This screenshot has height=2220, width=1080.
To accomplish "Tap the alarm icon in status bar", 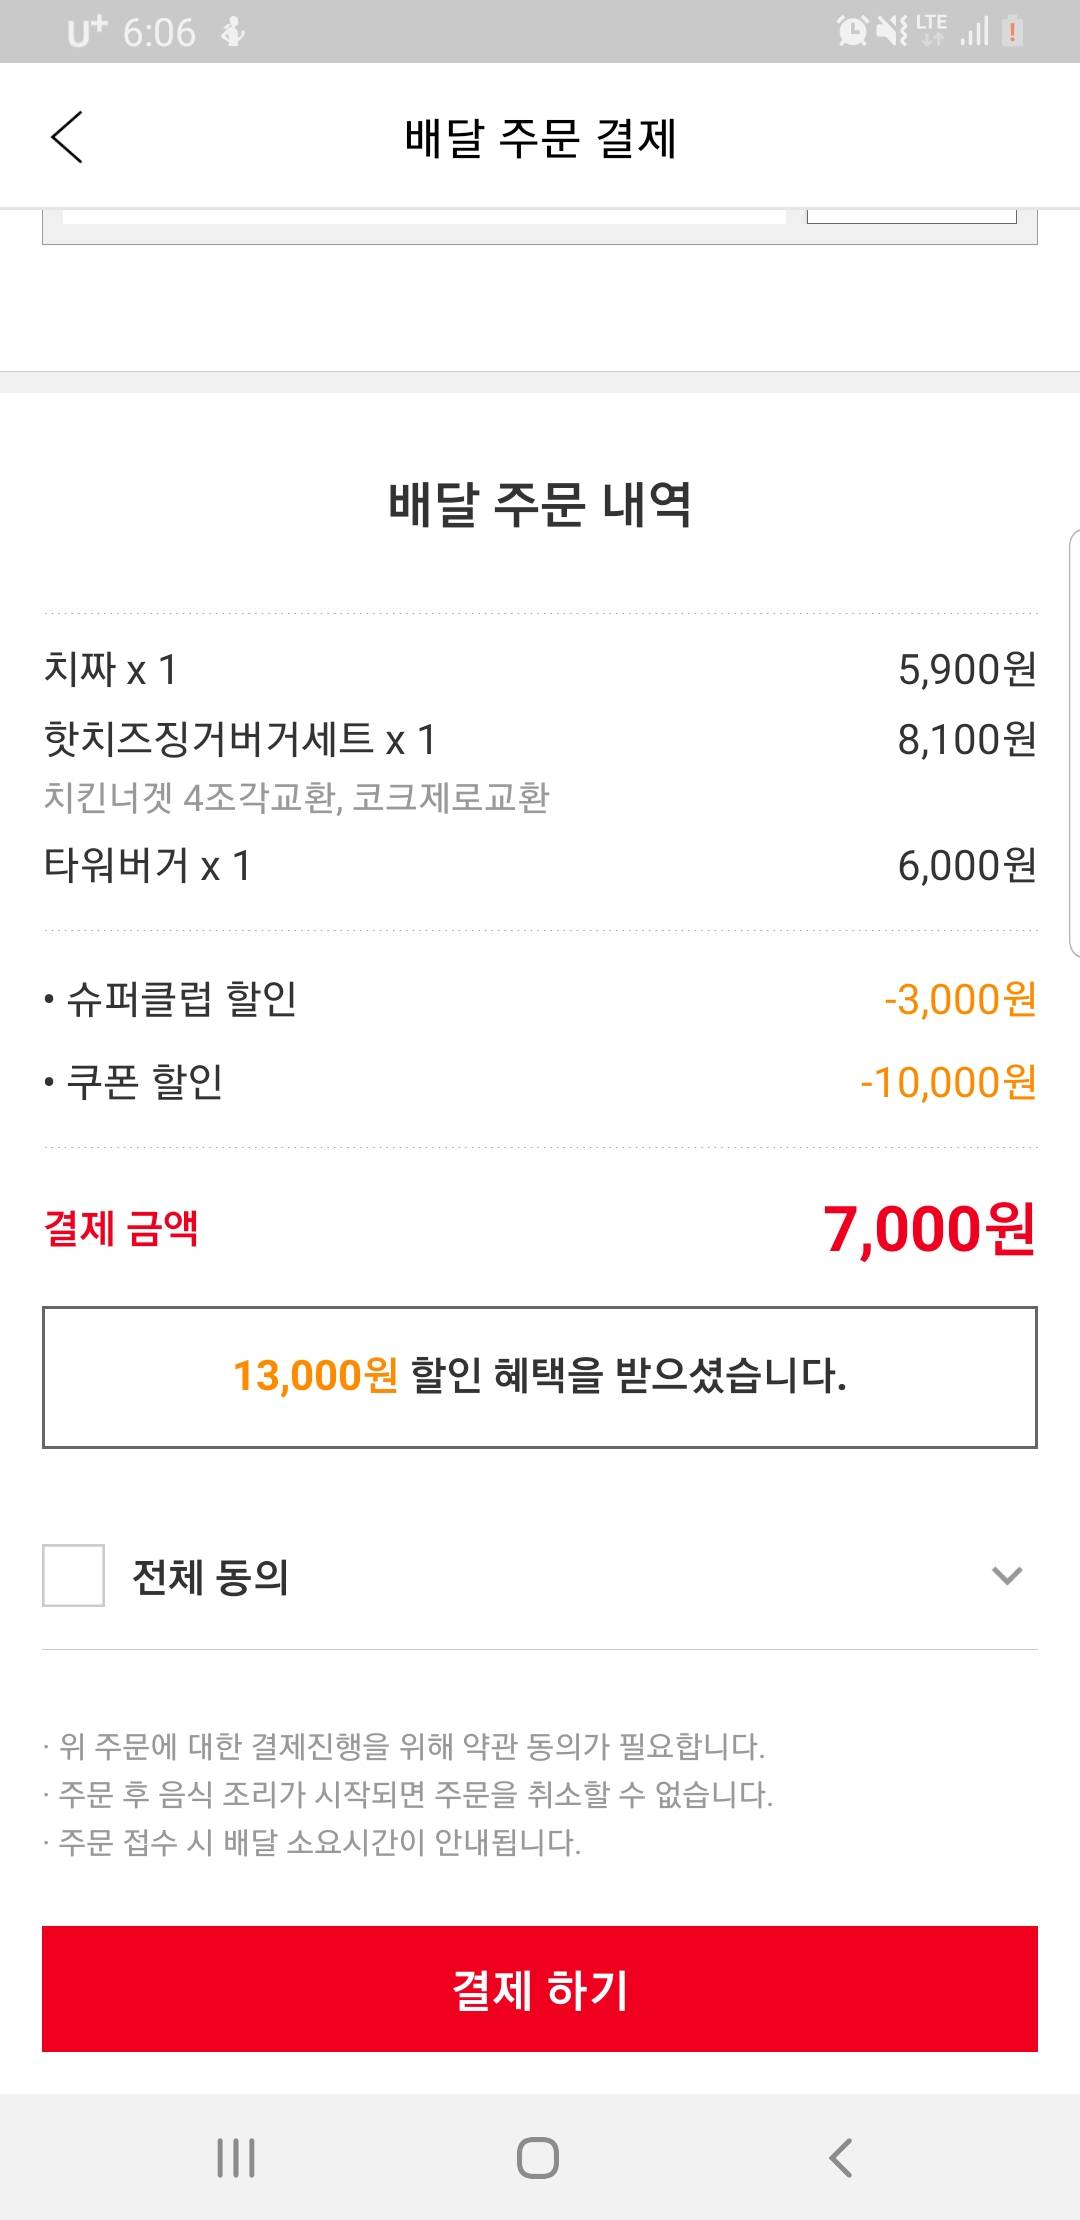I will pos(853,32).
